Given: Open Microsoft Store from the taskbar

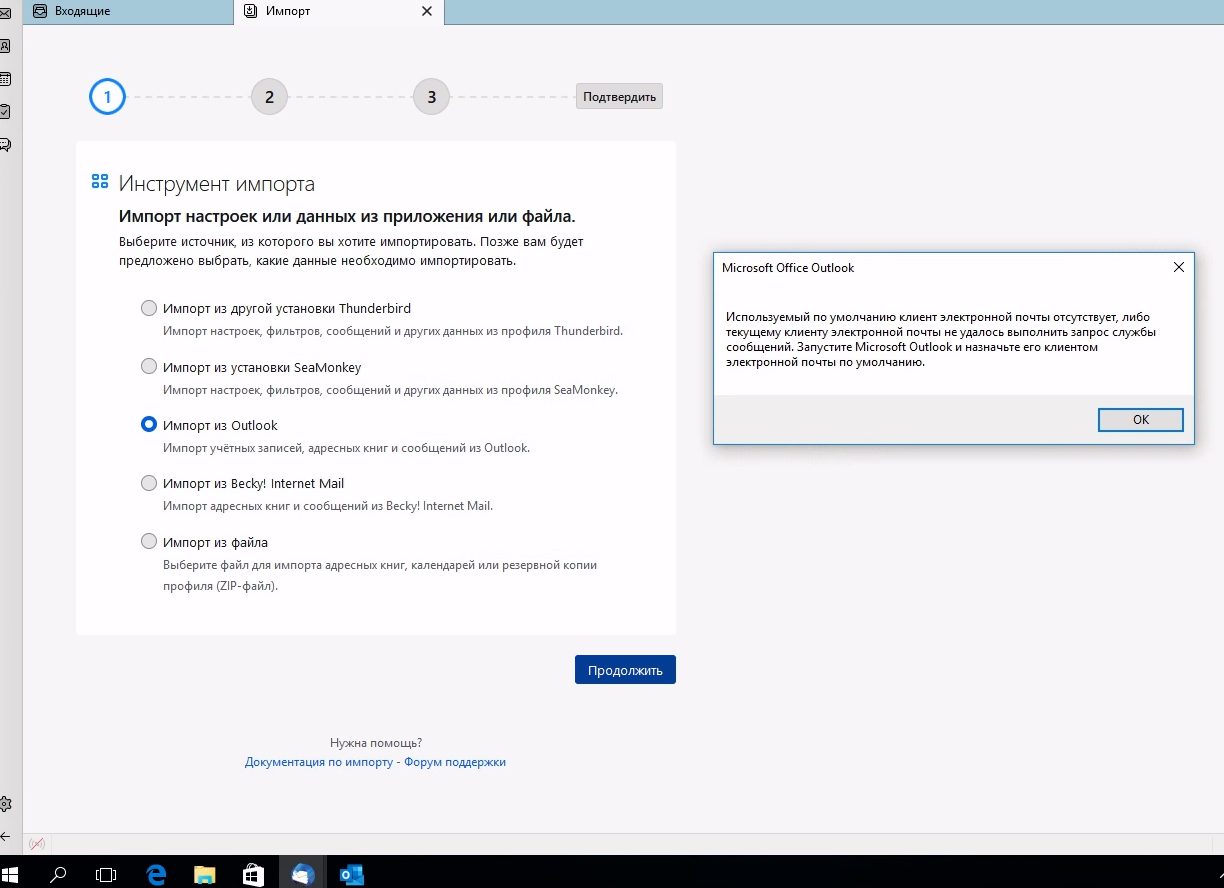Looking at the screenshot, I should [253, 875].
